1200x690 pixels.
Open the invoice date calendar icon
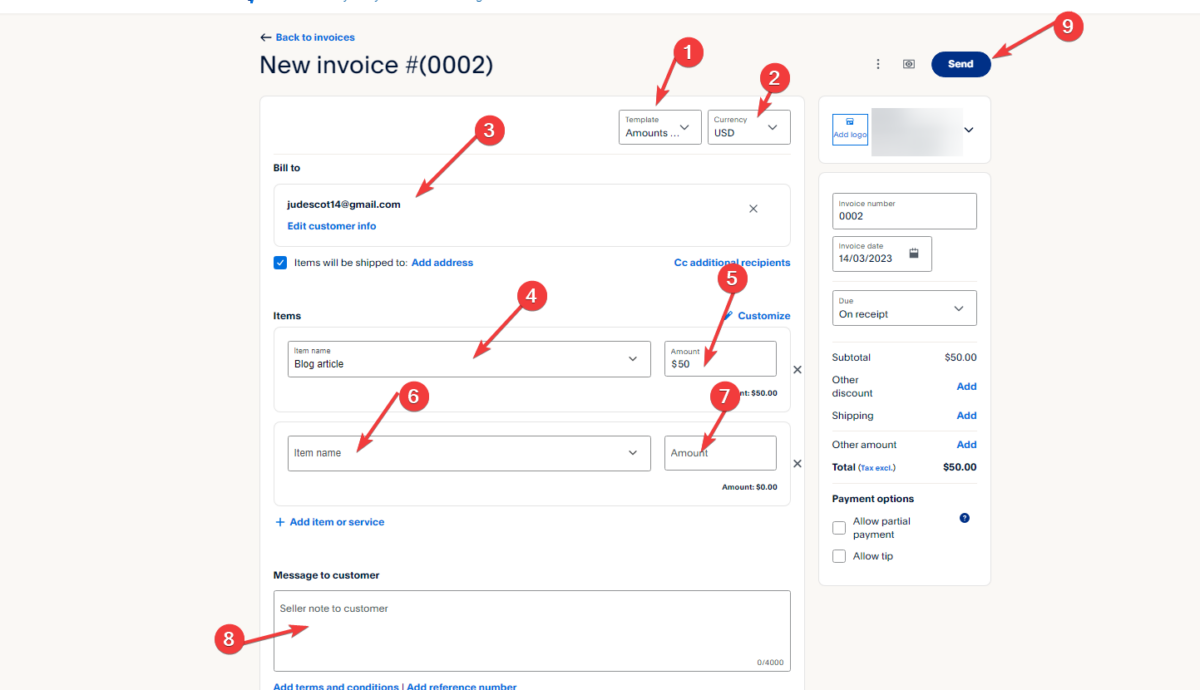pyautogui.click(x=913, y=253)
